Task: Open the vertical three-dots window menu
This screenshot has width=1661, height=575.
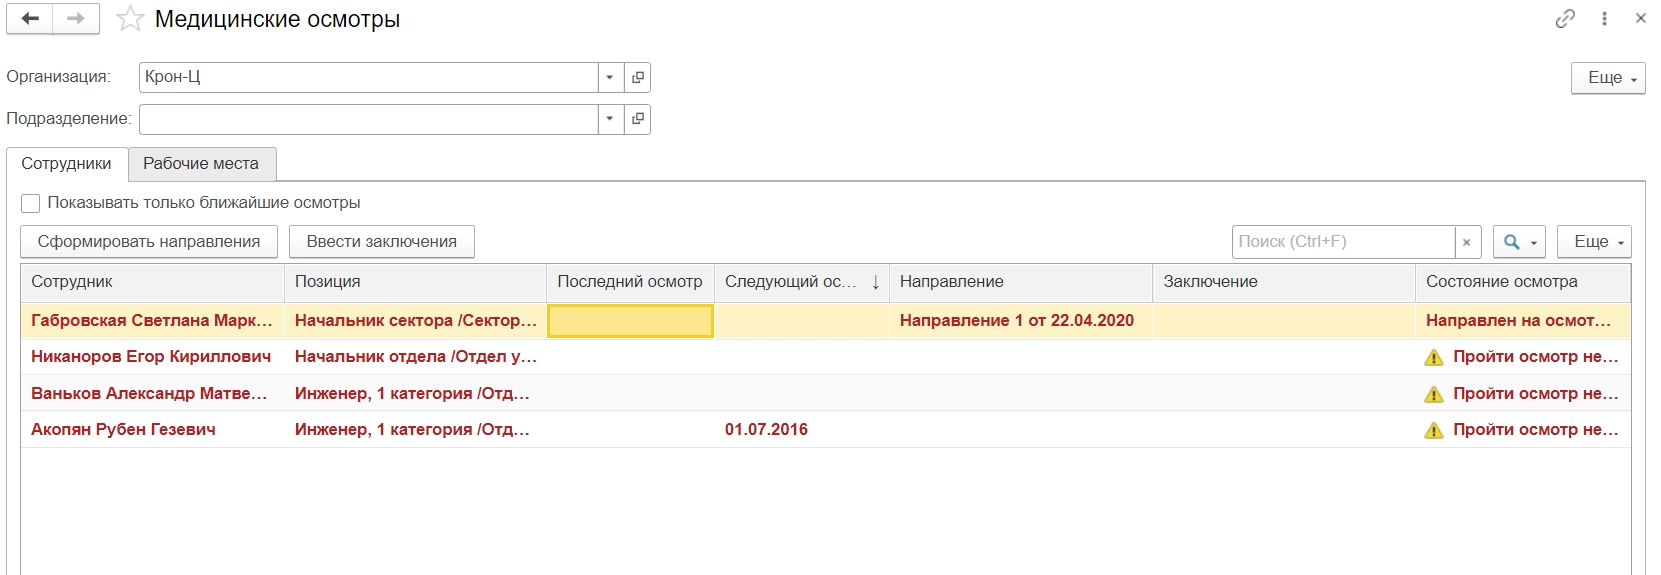Action: (1604, 19)
